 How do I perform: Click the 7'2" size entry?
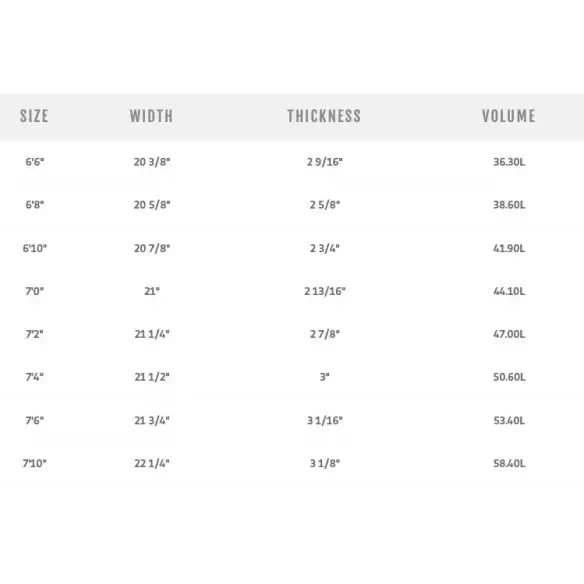click(x=34, y=334)
